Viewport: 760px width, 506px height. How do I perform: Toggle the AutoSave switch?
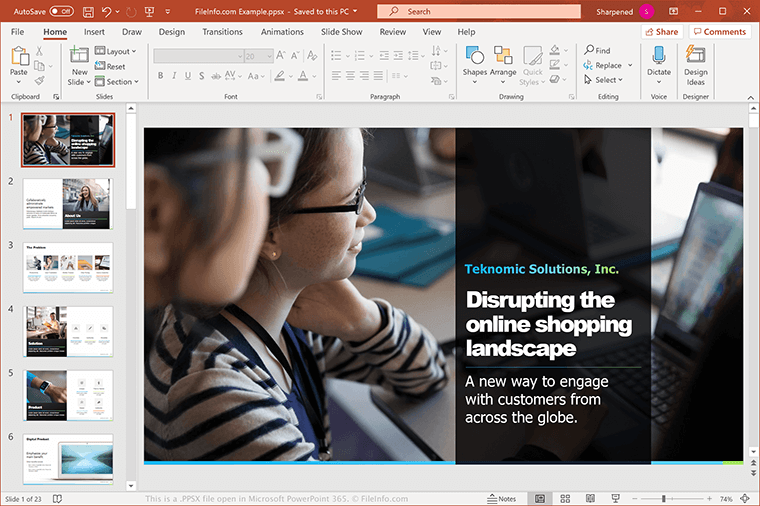point(62,11)
